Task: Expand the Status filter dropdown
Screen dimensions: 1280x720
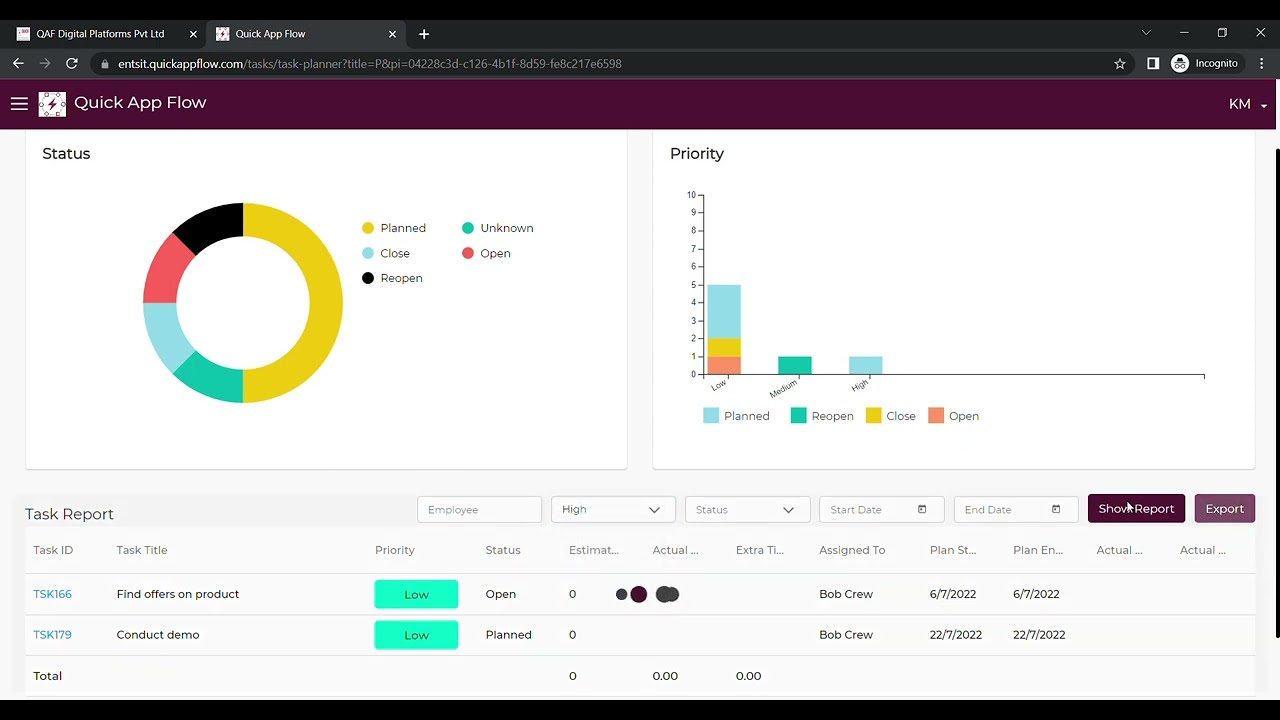Action: (x=747, y=509)
